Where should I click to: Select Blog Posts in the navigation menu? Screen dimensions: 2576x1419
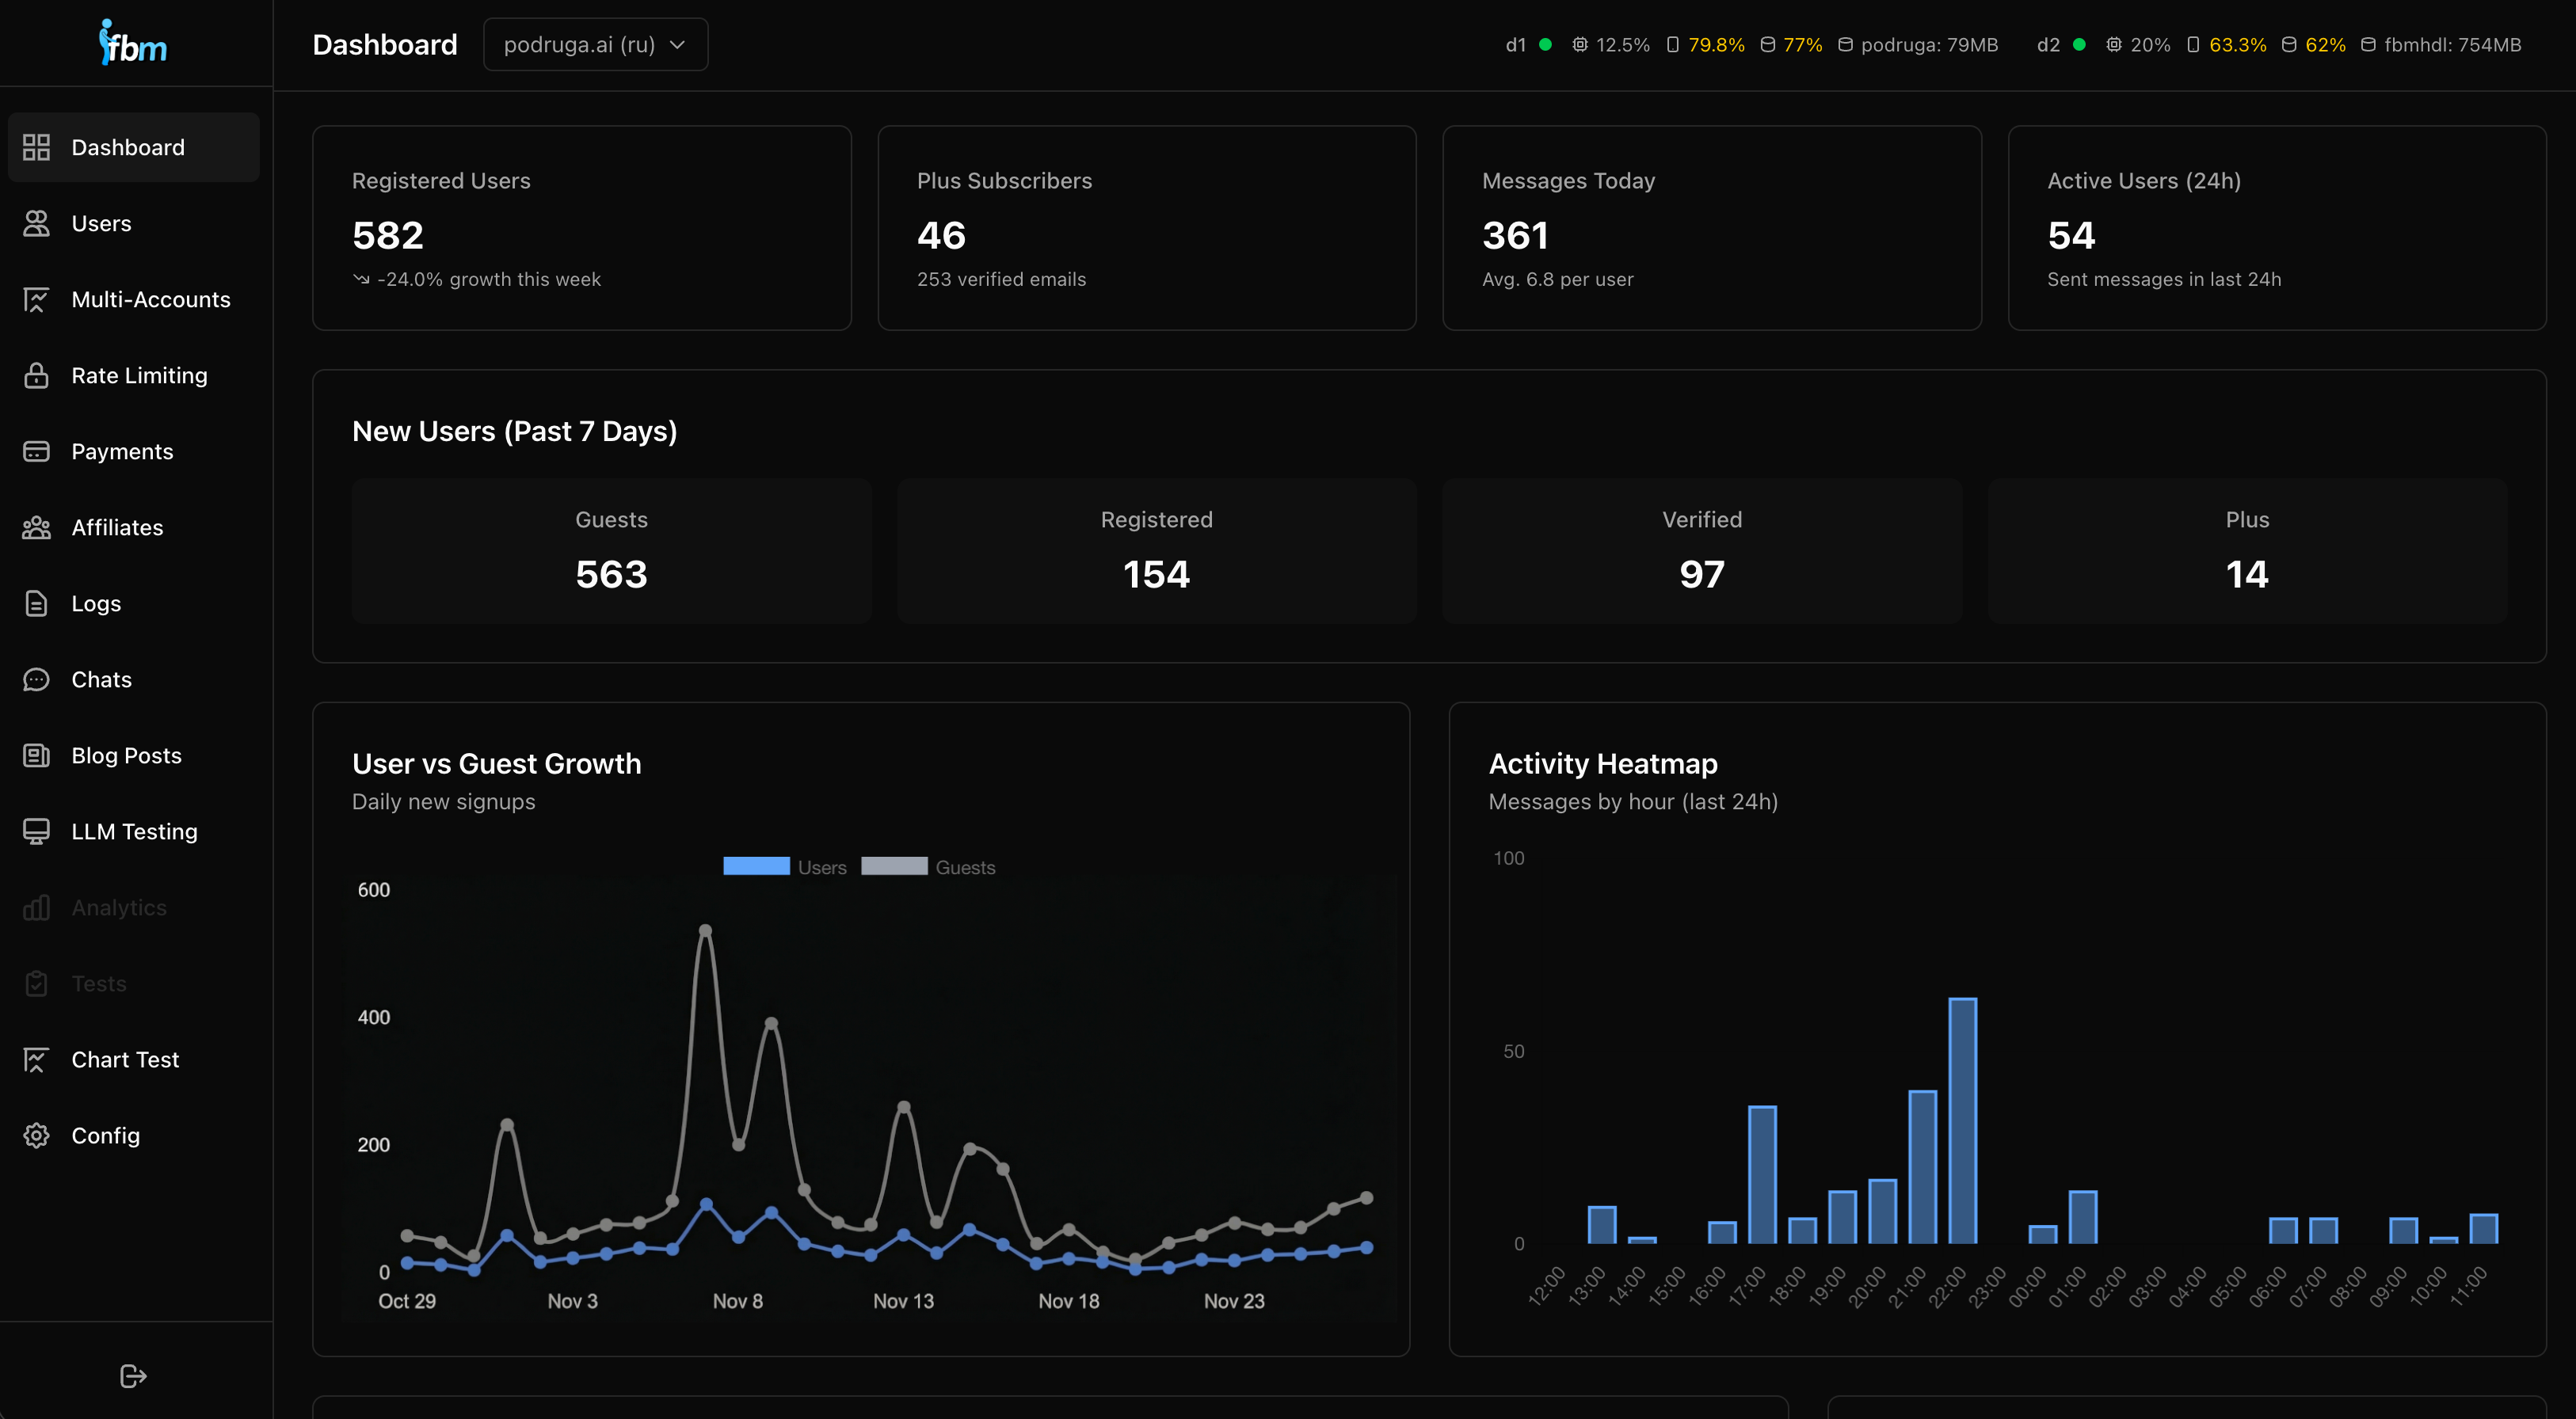[126, 755]
